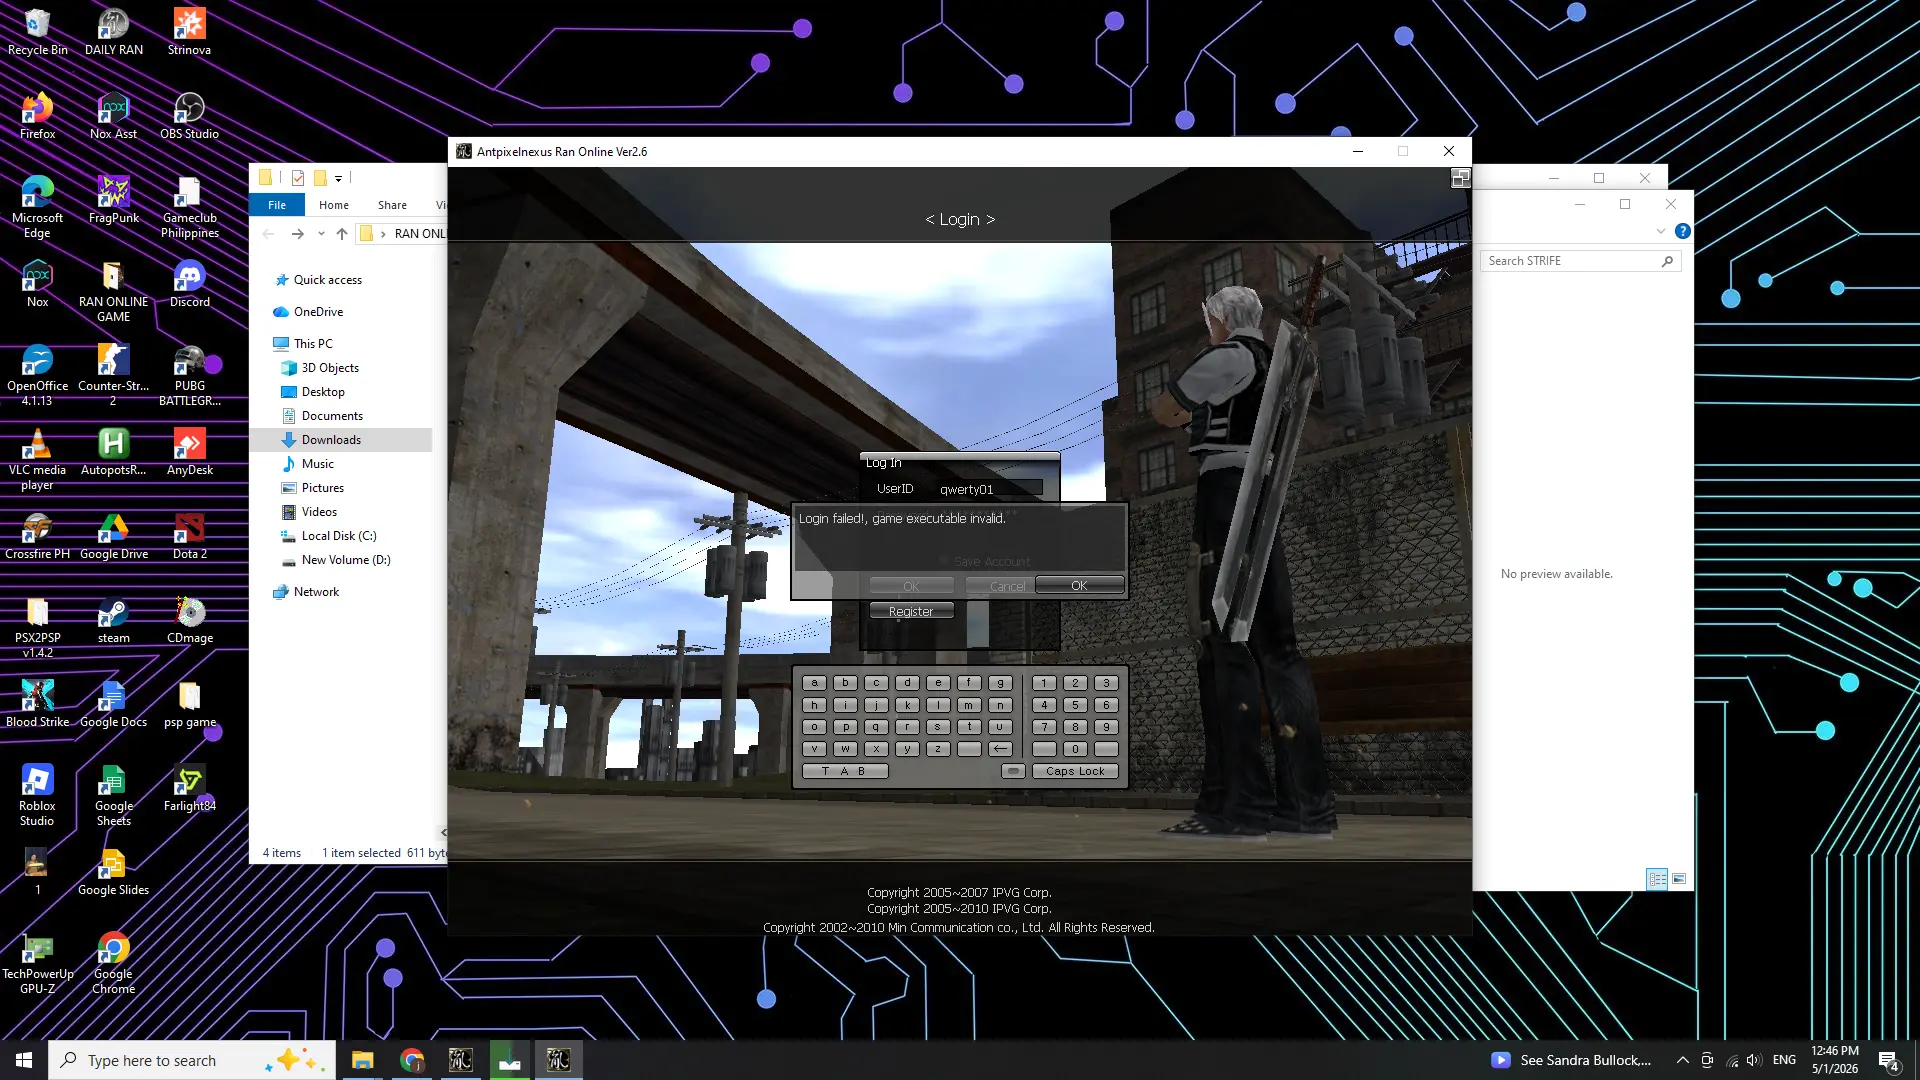Open the DAILY RAN desktop shortcut
This screenshot has height=1080, width=1920.
(x=113, y=31)
